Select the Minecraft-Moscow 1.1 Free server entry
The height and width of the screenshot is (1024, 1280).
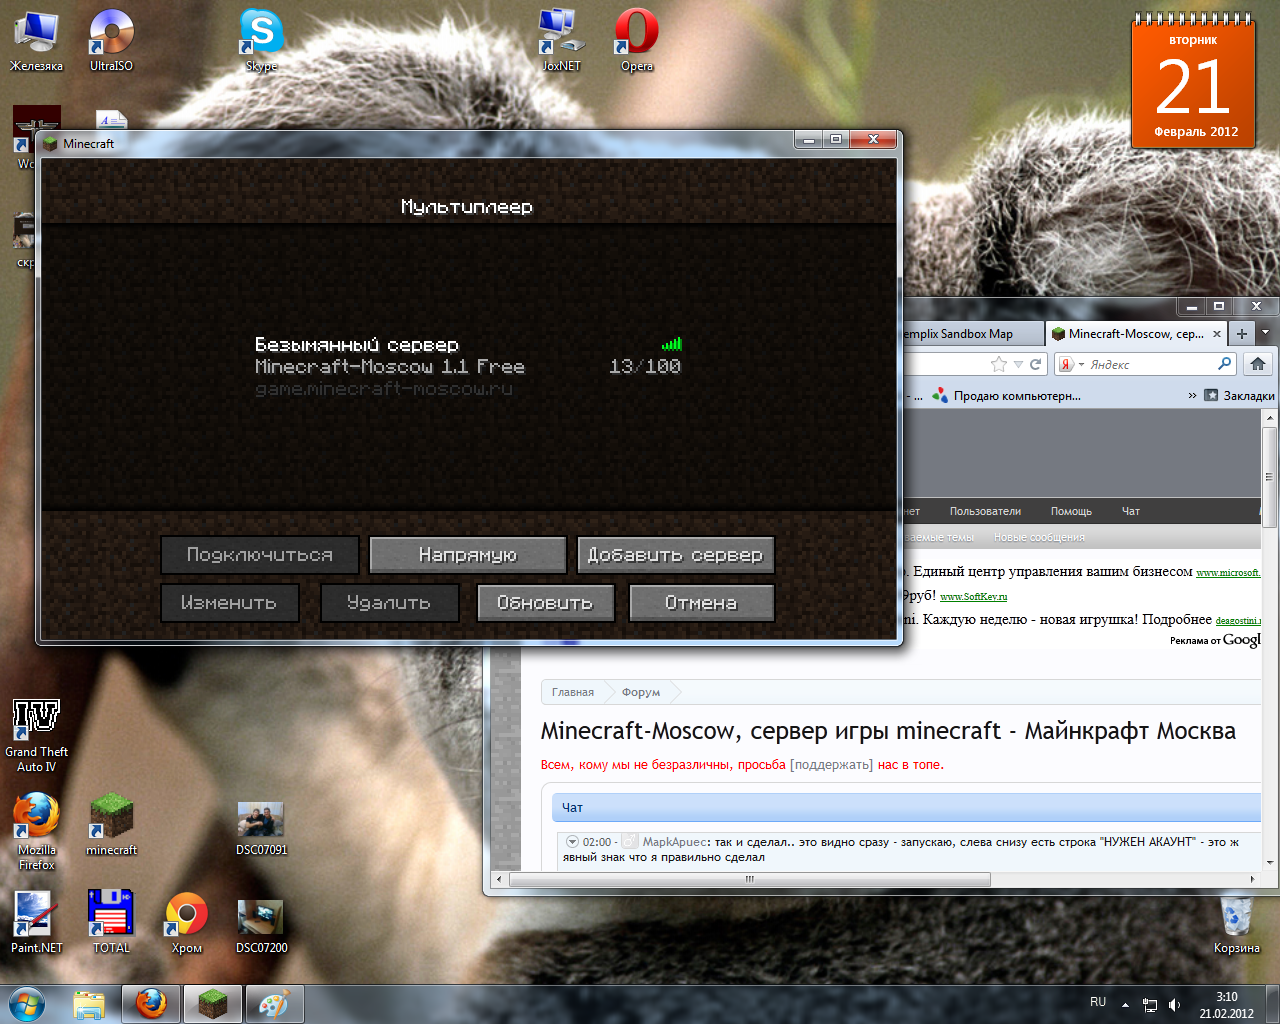point(467,367)
